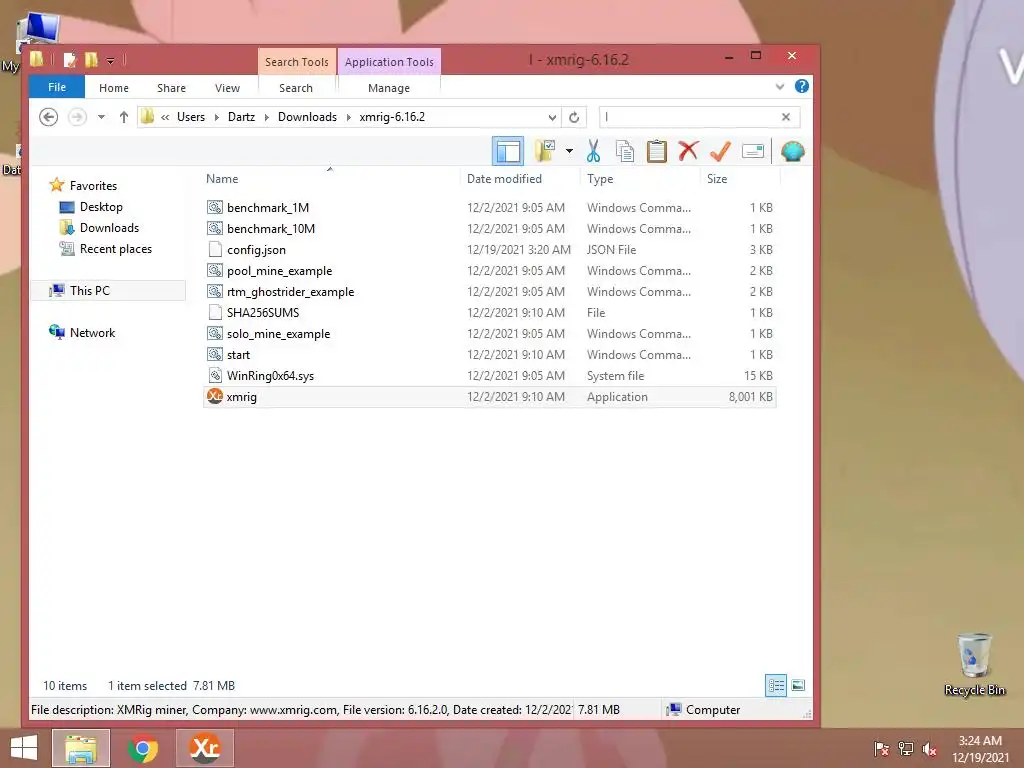
Task: Switch to Details view icon in status bar
Action: 776,686
